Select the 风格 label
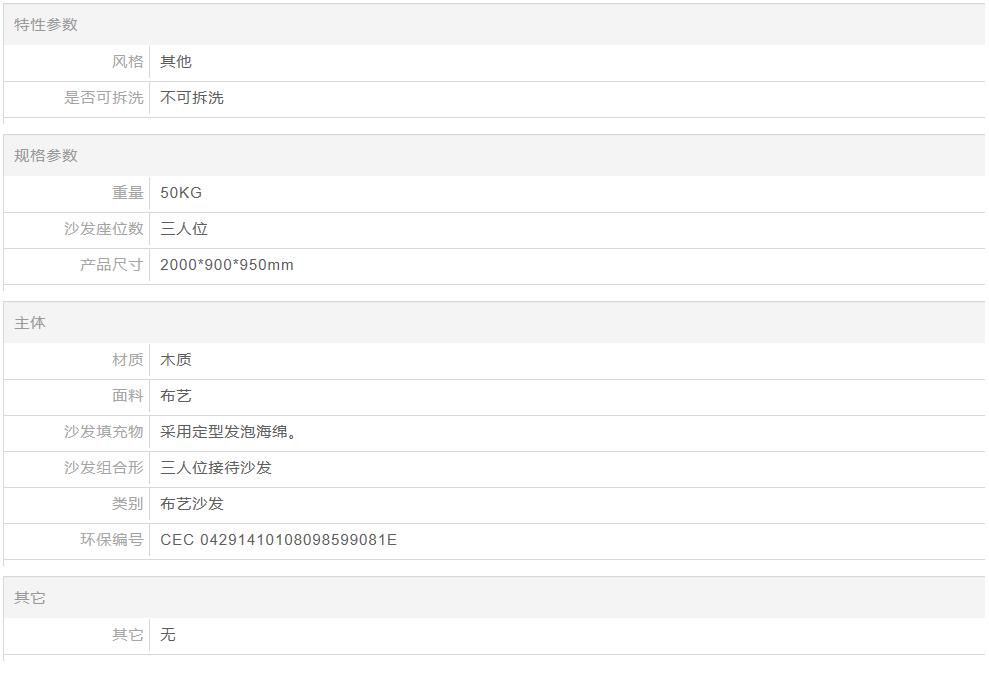 pos(127,62)
